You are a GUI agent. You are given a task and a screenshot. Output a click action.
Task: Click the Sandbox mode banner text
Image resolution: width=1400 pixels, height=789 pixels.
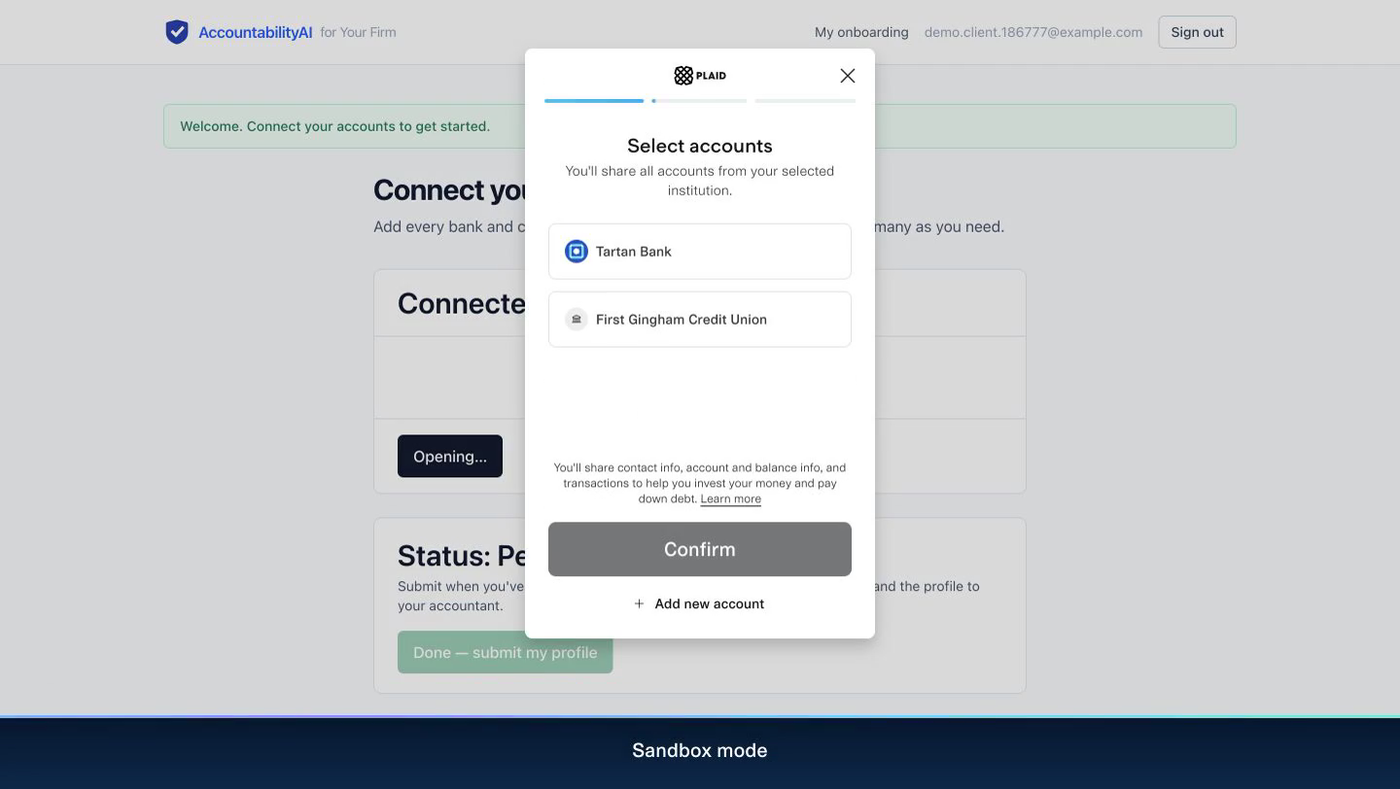[700, 750]
